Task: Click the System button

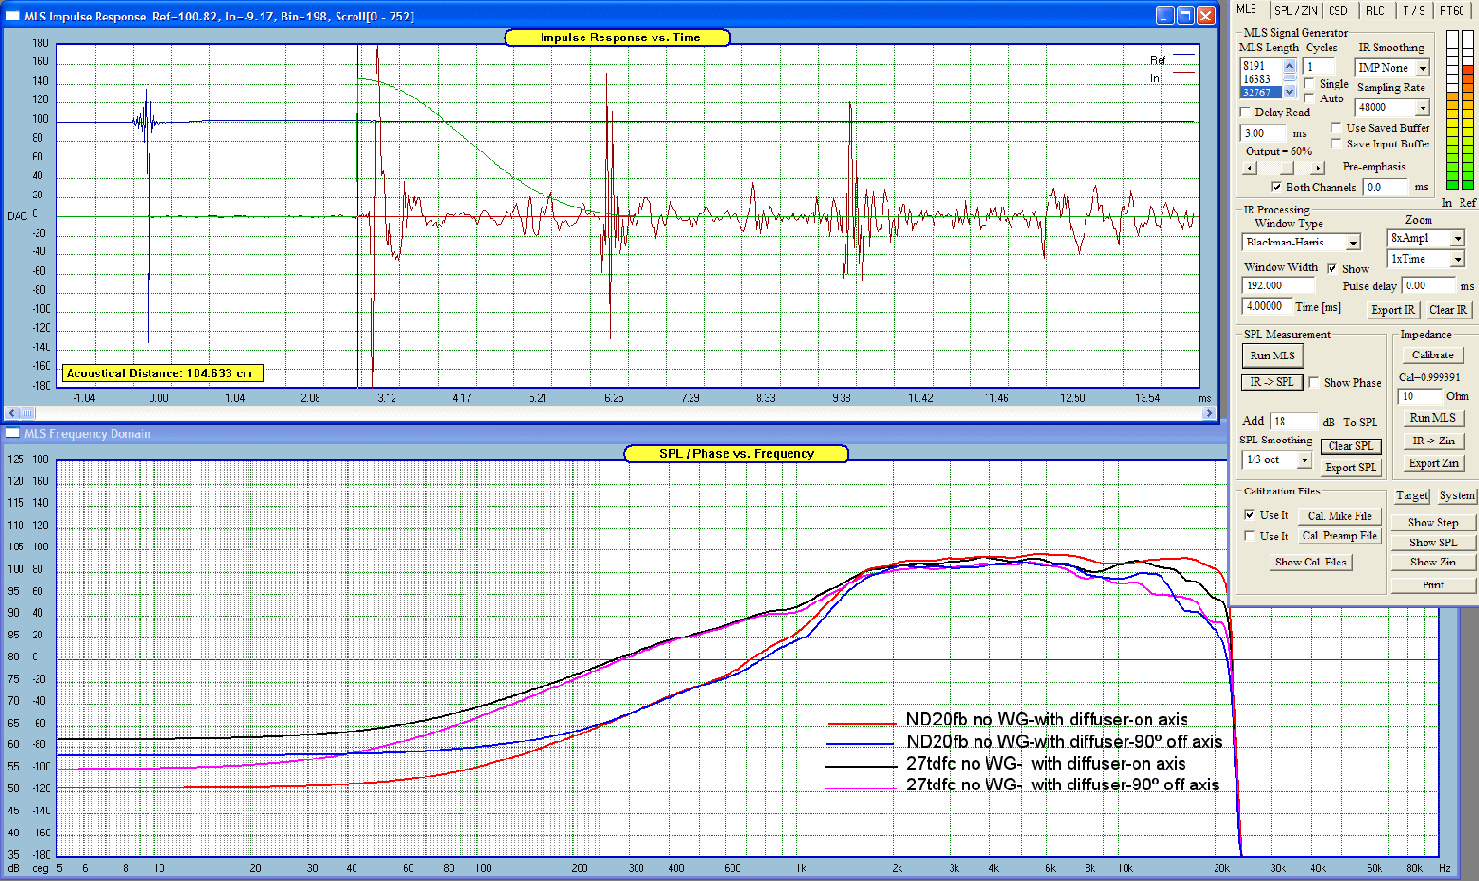Action: [x=1457, y=496]
